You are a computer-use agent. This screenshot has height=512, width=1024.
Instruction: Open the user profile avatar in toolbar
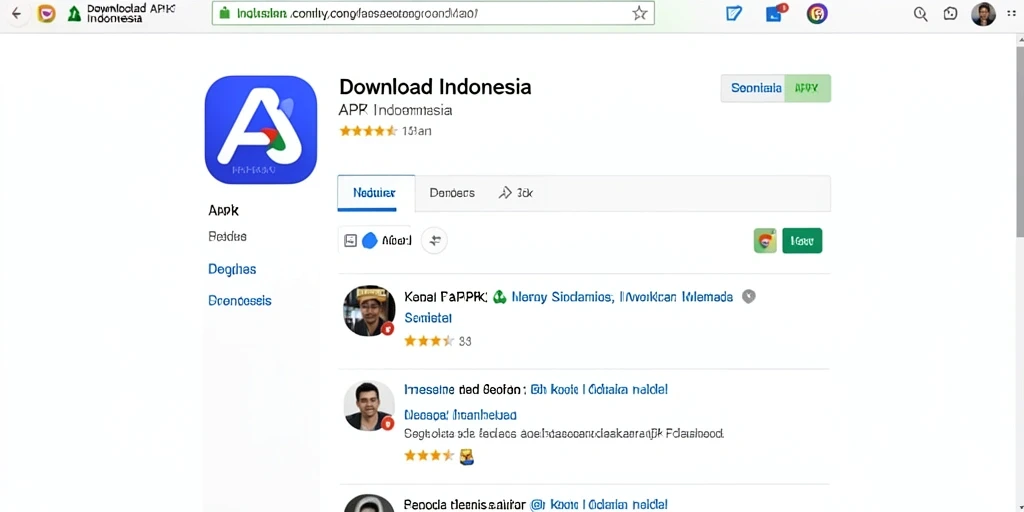tap(983, 14)
